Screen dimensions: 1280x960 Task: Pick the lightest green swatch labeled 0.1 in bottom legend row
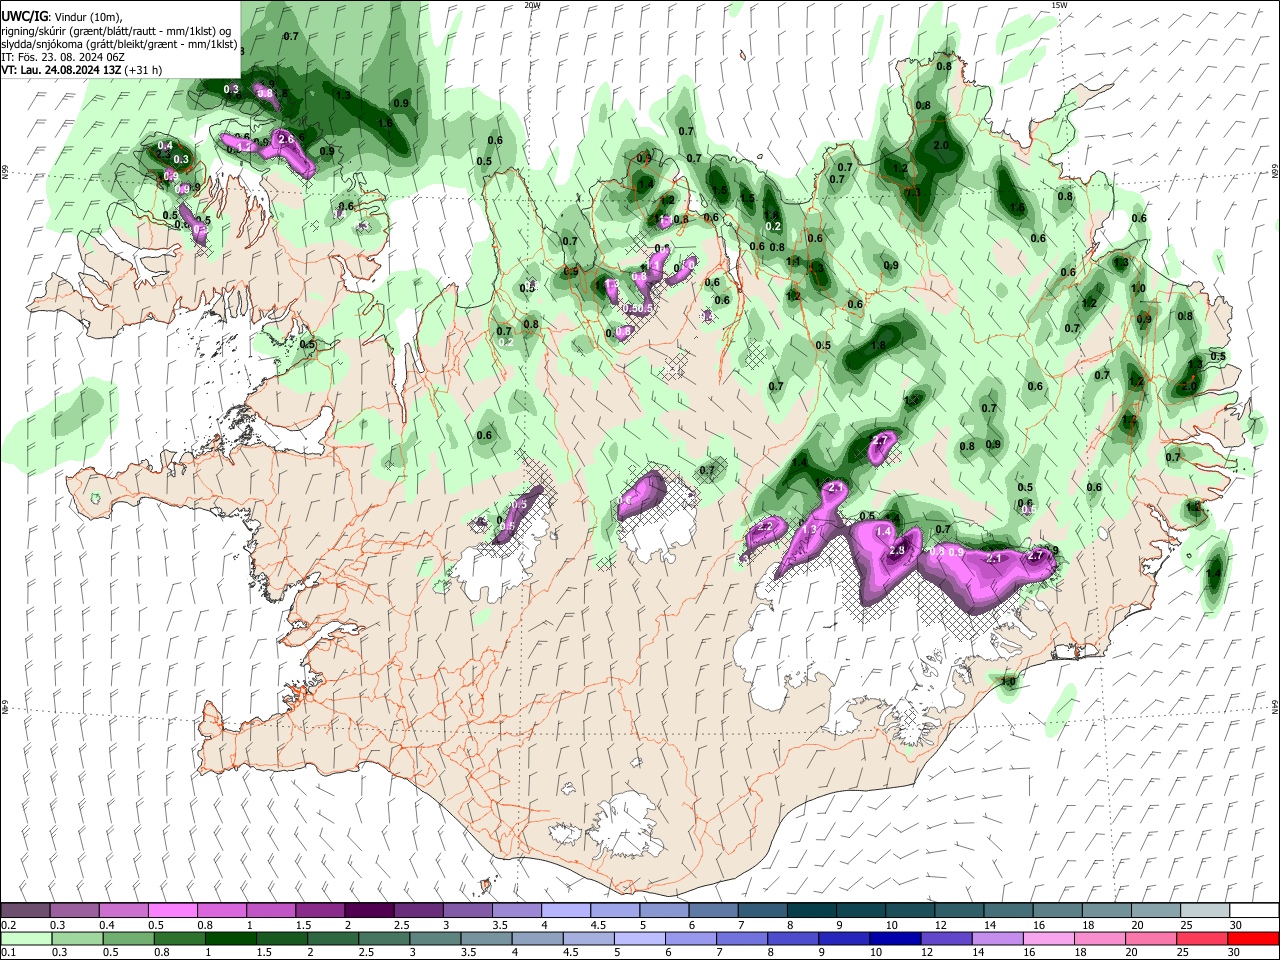point(26,938)
